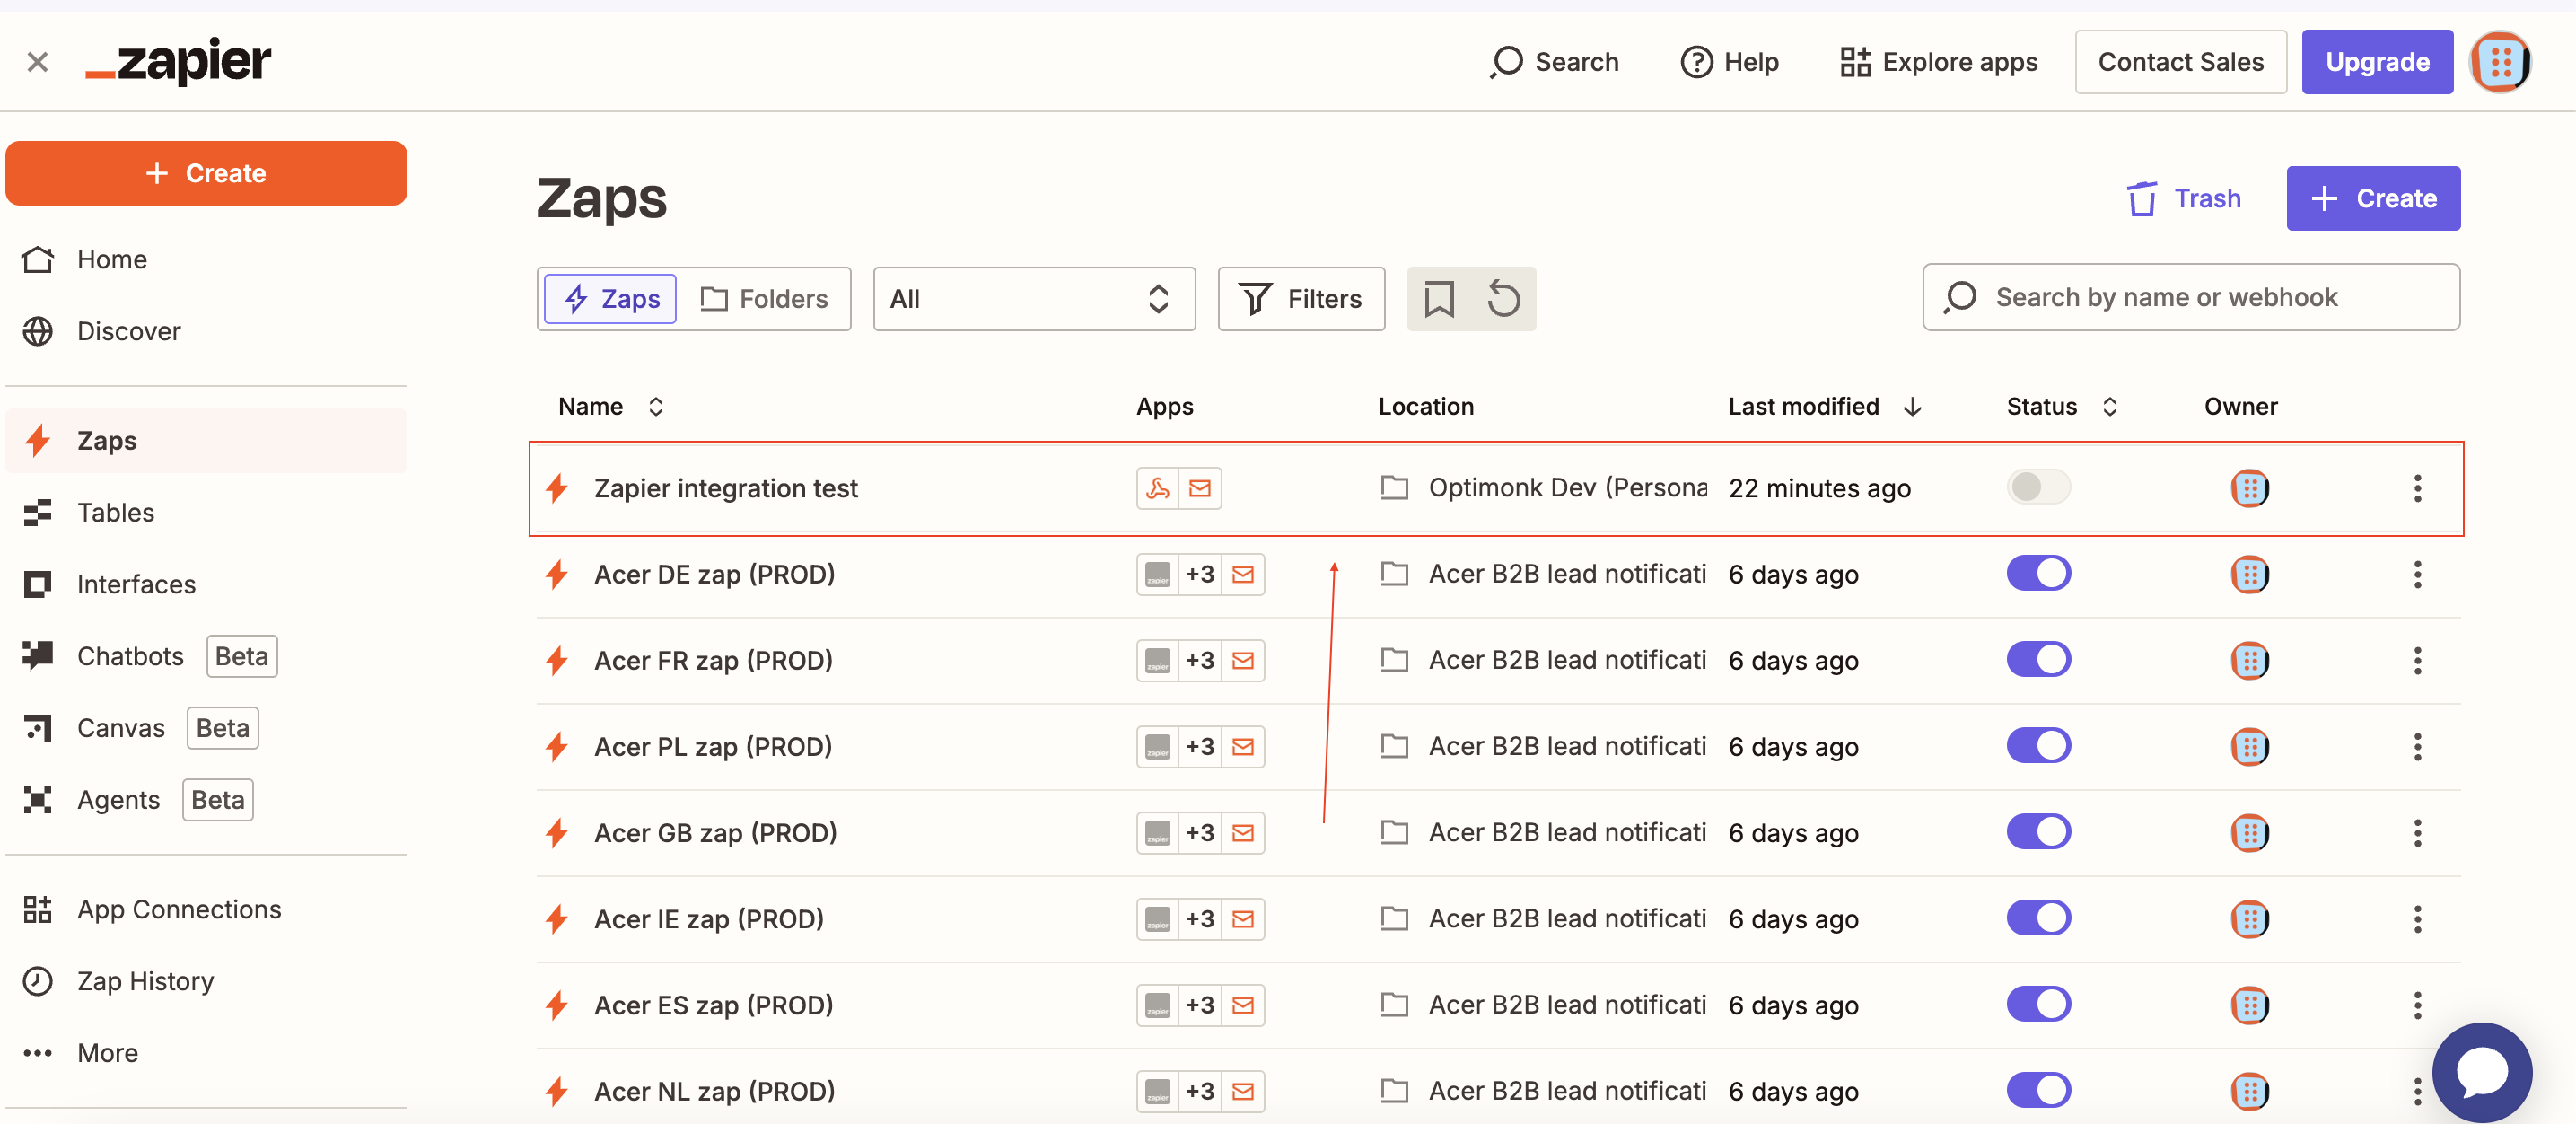Select Zaps in the sidebar
The width and height of the screenshot is (2576, 1124).
(206, 440)
